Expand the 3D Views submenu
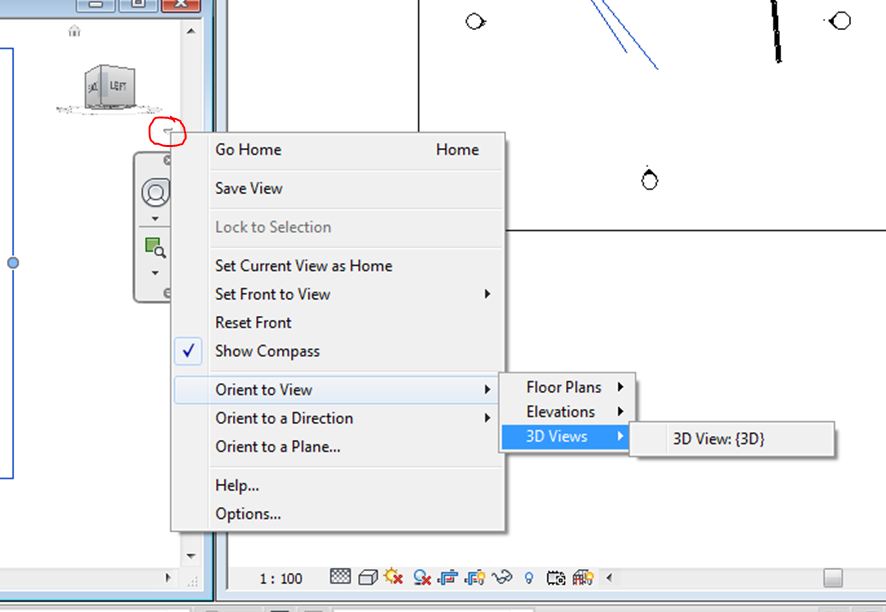This screenshot has width=886, height=612. [x=567, y=436]
